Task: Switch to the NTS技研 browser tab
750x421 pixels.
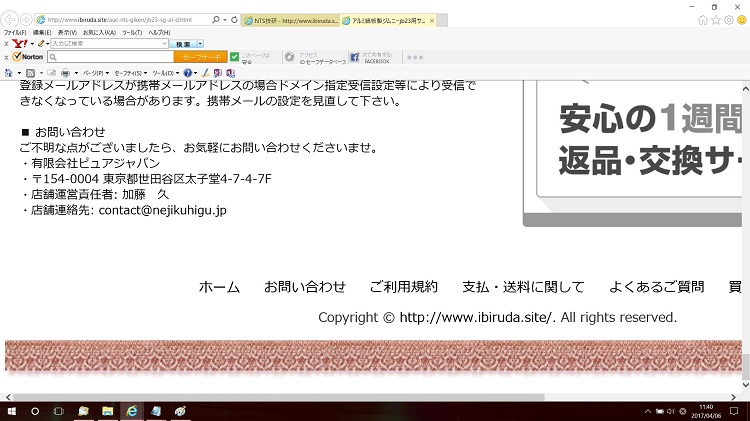Action: coord(290,19)
